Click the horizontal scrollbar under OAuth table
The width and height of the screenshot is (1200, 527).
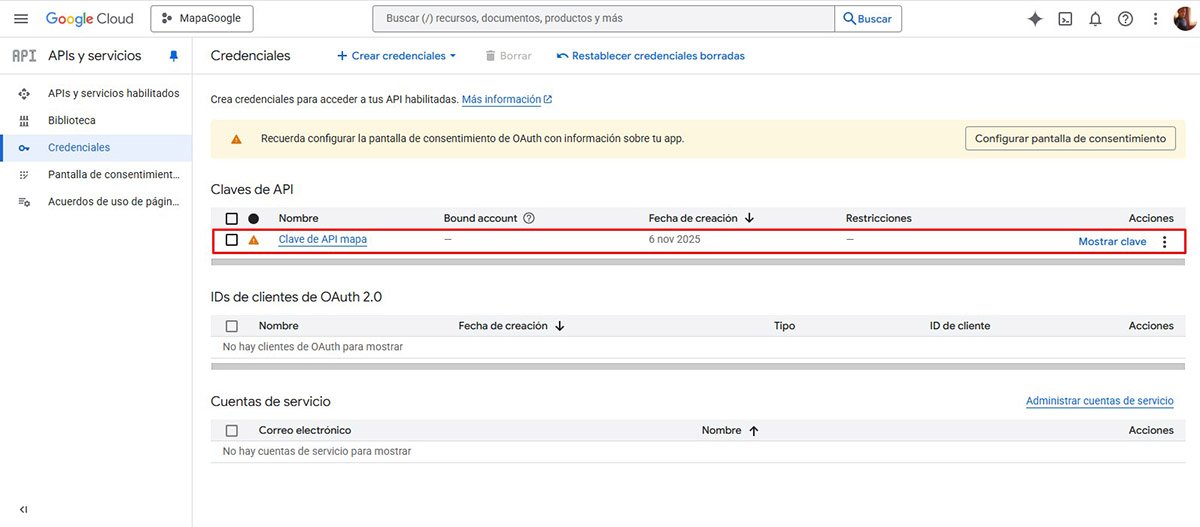click(x=698, y=366)
